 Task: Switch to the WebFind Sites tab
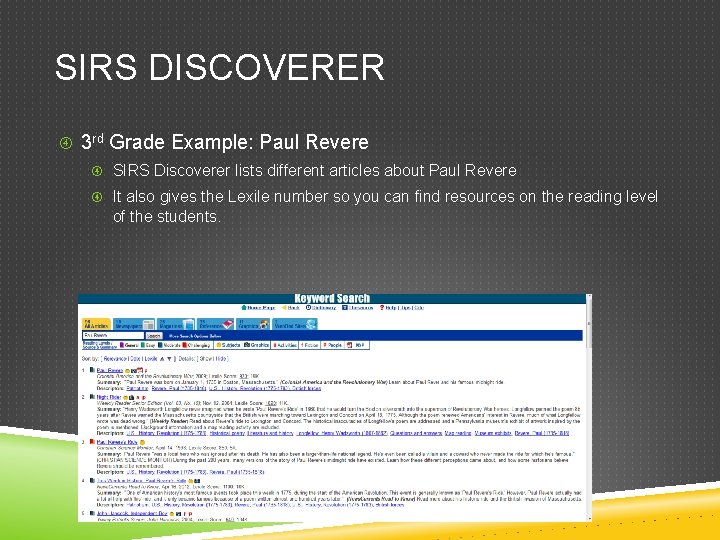294,324
